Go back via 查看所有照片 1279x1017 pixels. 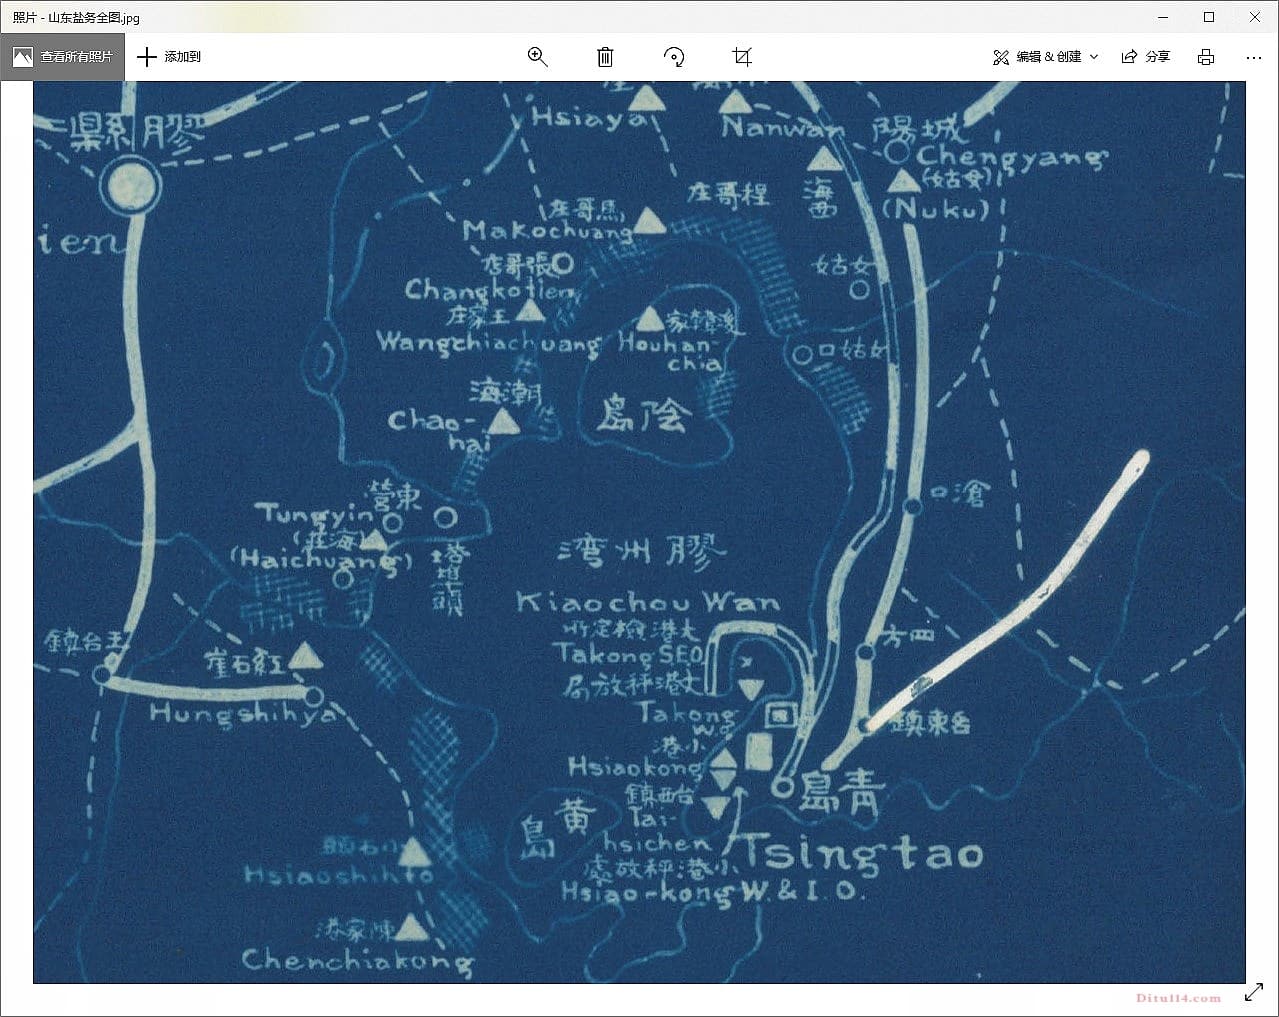tap(63, 57)
